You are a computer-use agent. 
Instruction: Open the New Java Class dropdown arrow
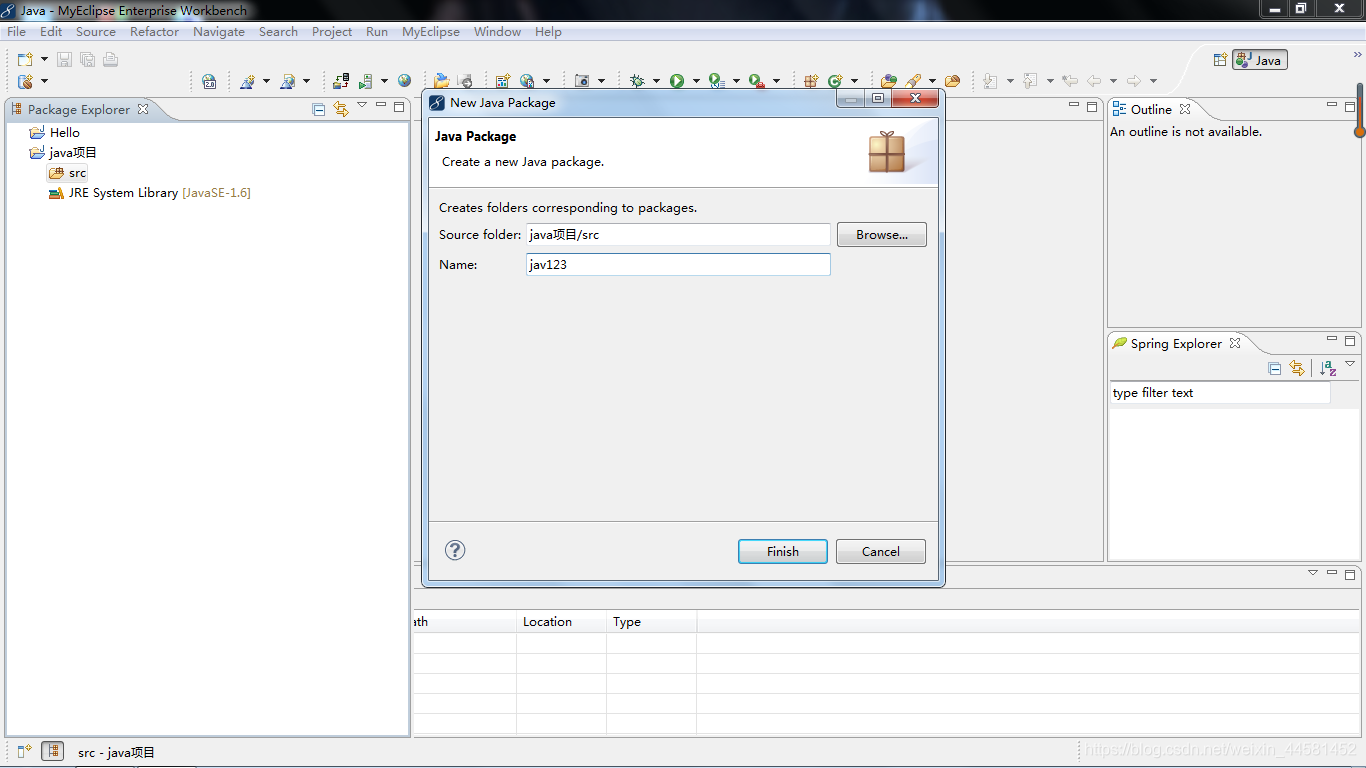[x=854, y=81]
